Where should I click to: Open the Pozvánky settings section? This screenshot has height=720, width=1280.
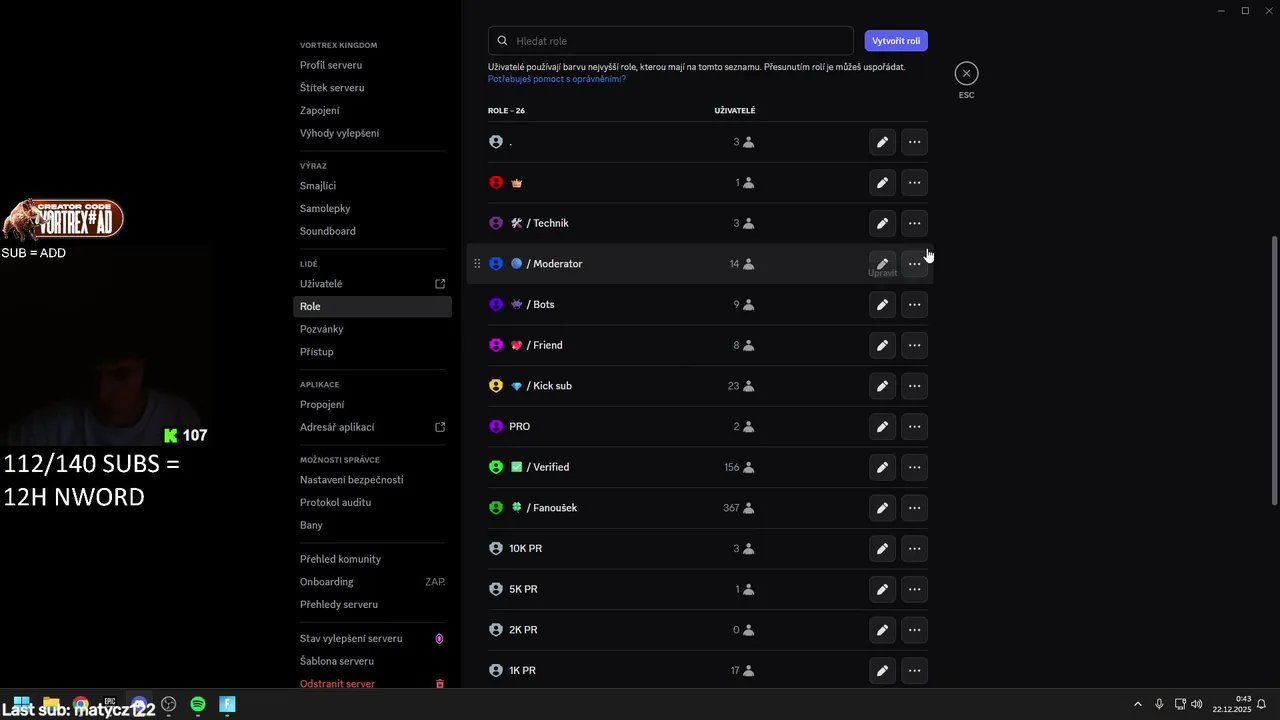[x=322, y=329]
